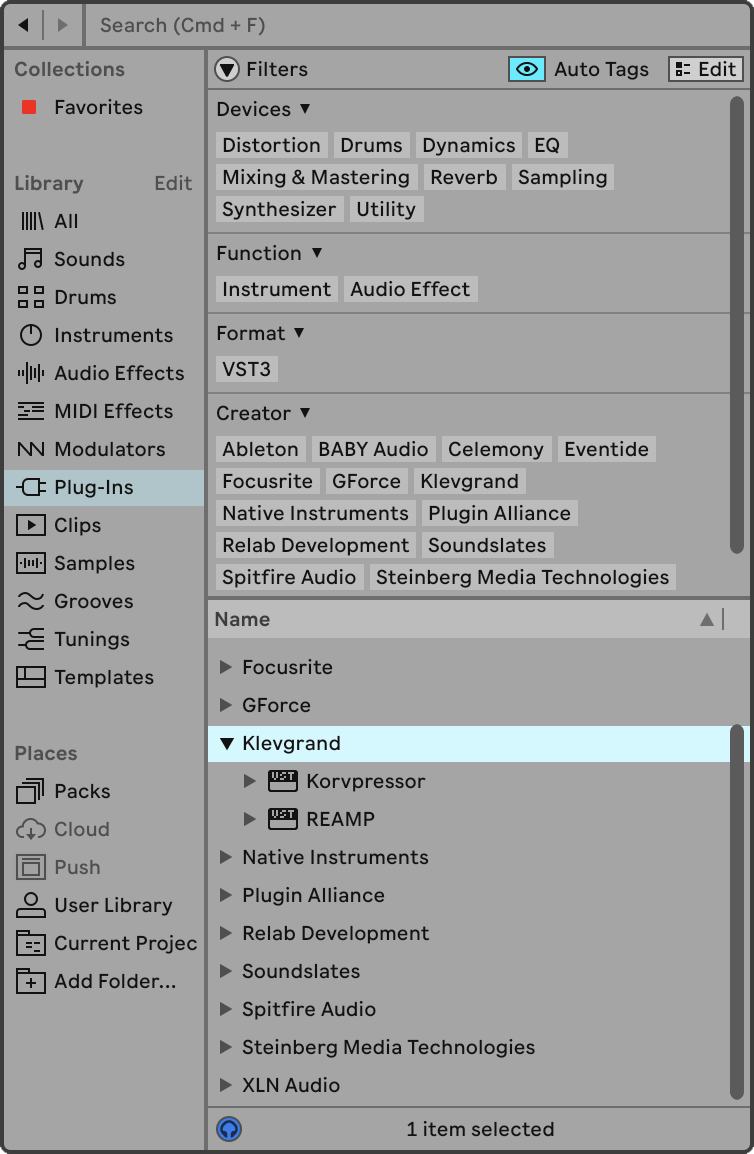
Task: Collapse the Klevgrand folder
Action: pyautogui.click(x=227, y=744)
